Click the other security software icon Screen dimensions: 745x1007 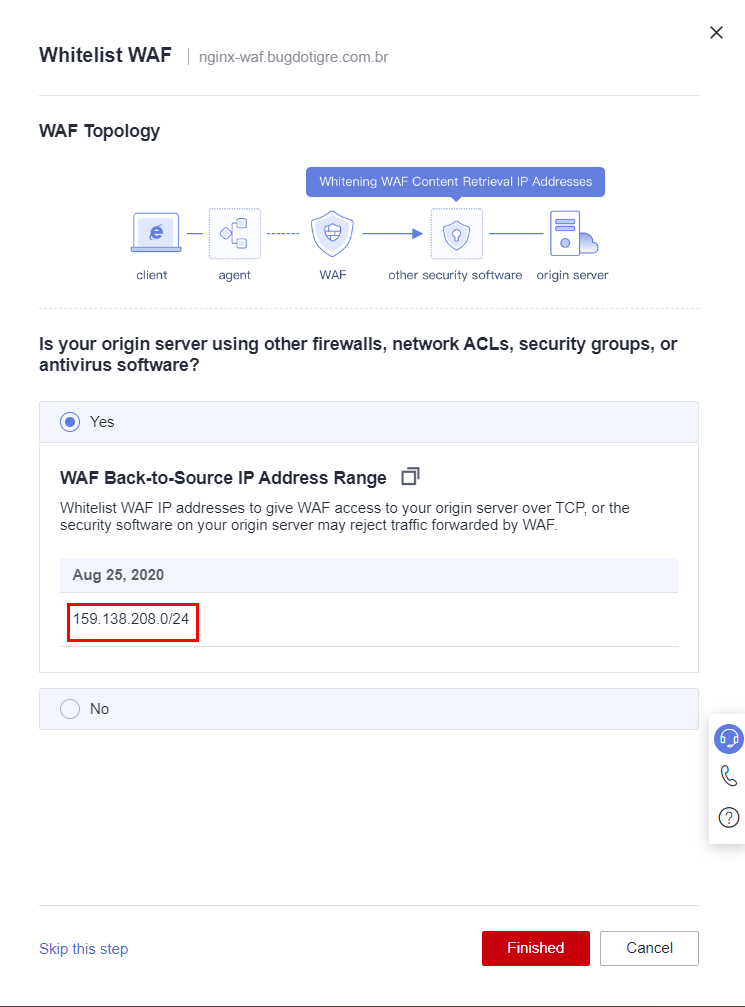pyautogui.click(x=456, y=234)
